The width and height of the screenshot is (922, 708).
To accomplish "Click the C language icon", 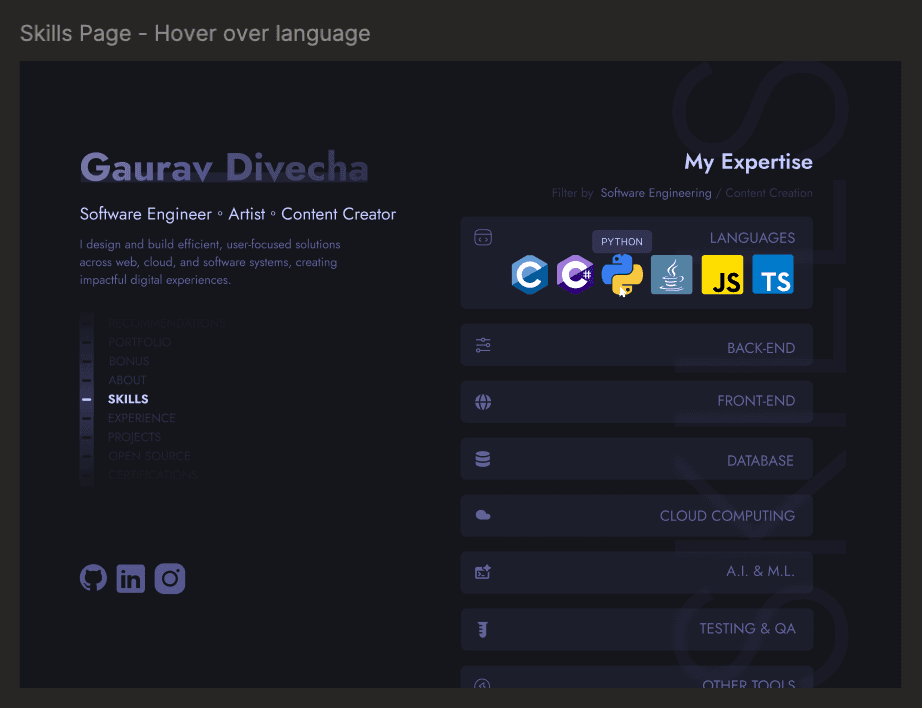I will (530, 275).
